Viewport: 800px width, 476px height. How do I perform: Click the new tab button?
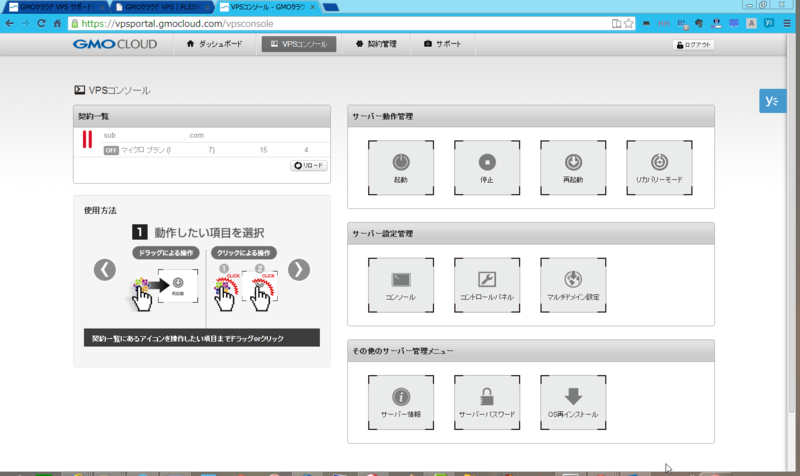pyautogui.click(x=331, y=7)
